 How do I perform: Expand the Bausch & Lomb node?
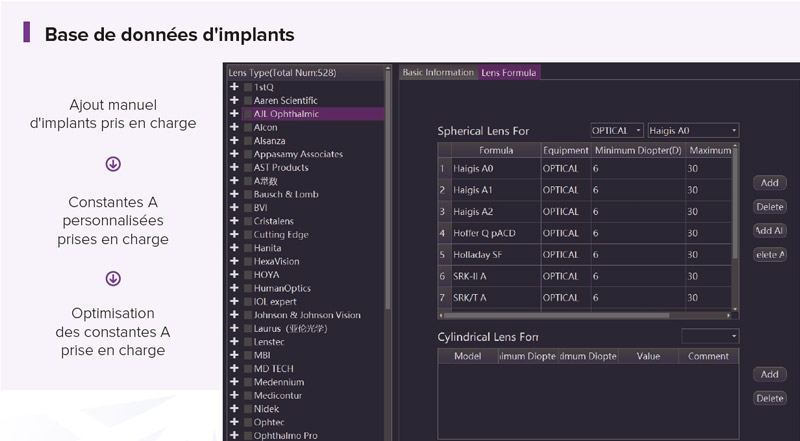click(234, 194)
